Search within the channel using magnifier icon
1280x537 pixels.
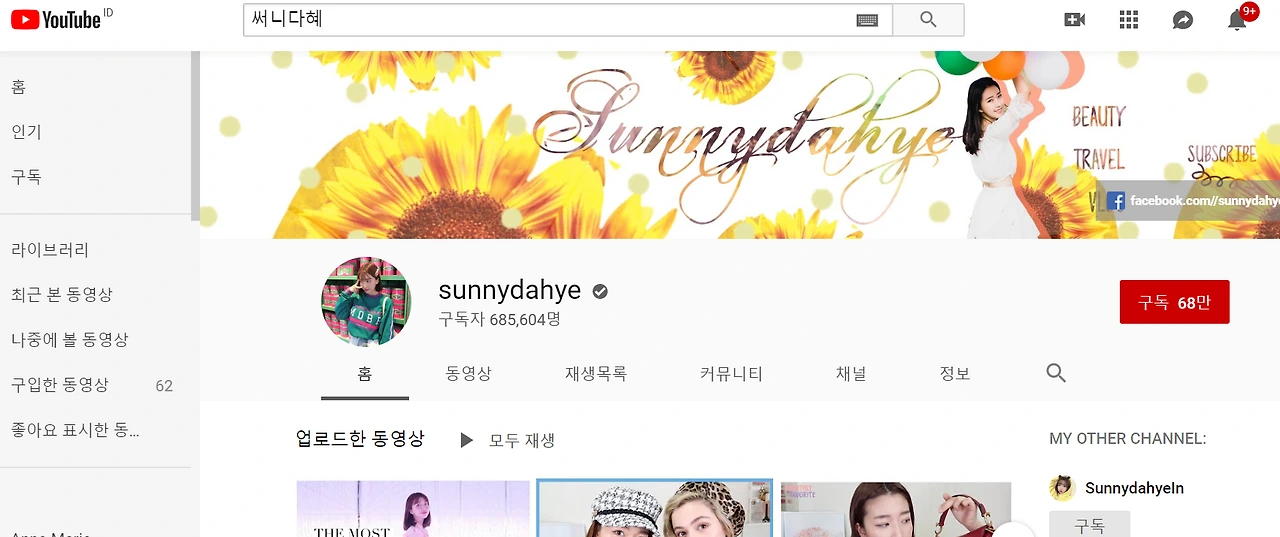tap(1056, 373)
